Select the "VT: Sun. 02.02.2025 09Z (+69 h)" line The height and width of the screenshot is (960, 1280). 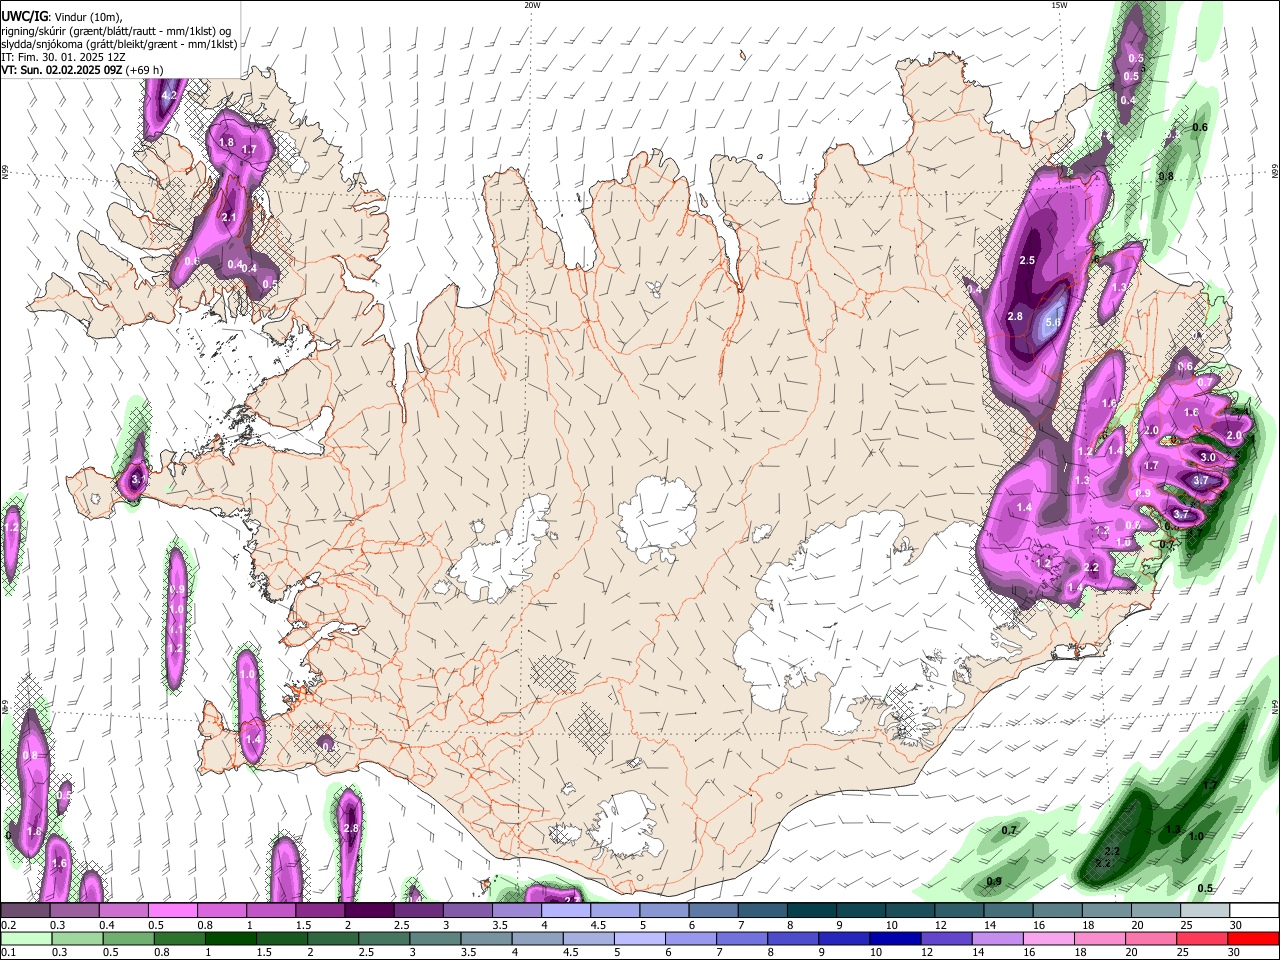[82, 71]
